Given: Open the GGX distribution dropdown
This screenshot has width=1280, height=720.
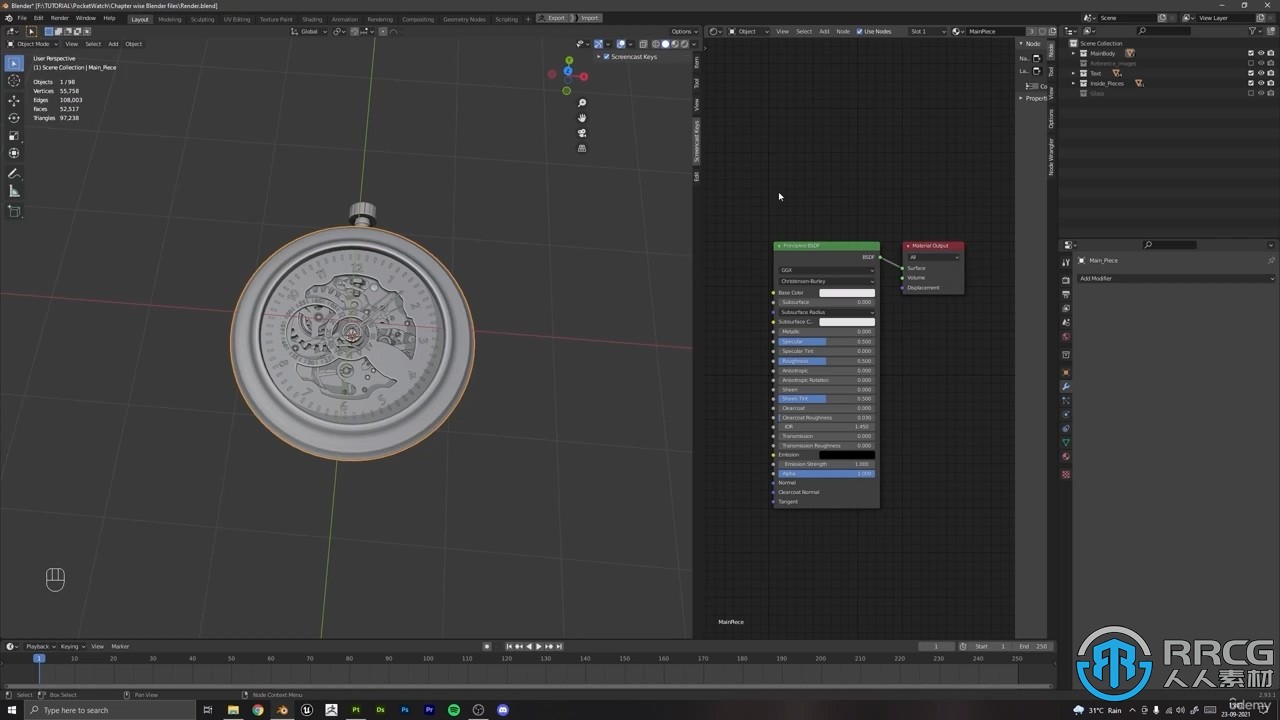Looking at the screenshot, I should pyautogui.click(x=826, y=270).
